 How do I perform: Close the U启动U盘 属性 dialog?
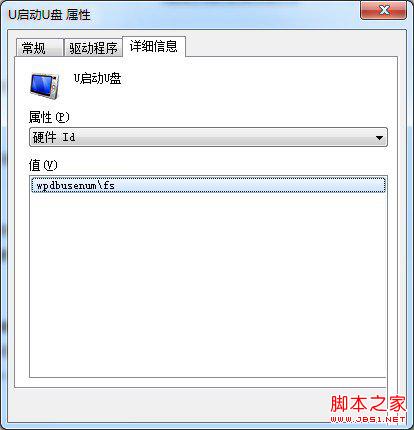point(383,11)
